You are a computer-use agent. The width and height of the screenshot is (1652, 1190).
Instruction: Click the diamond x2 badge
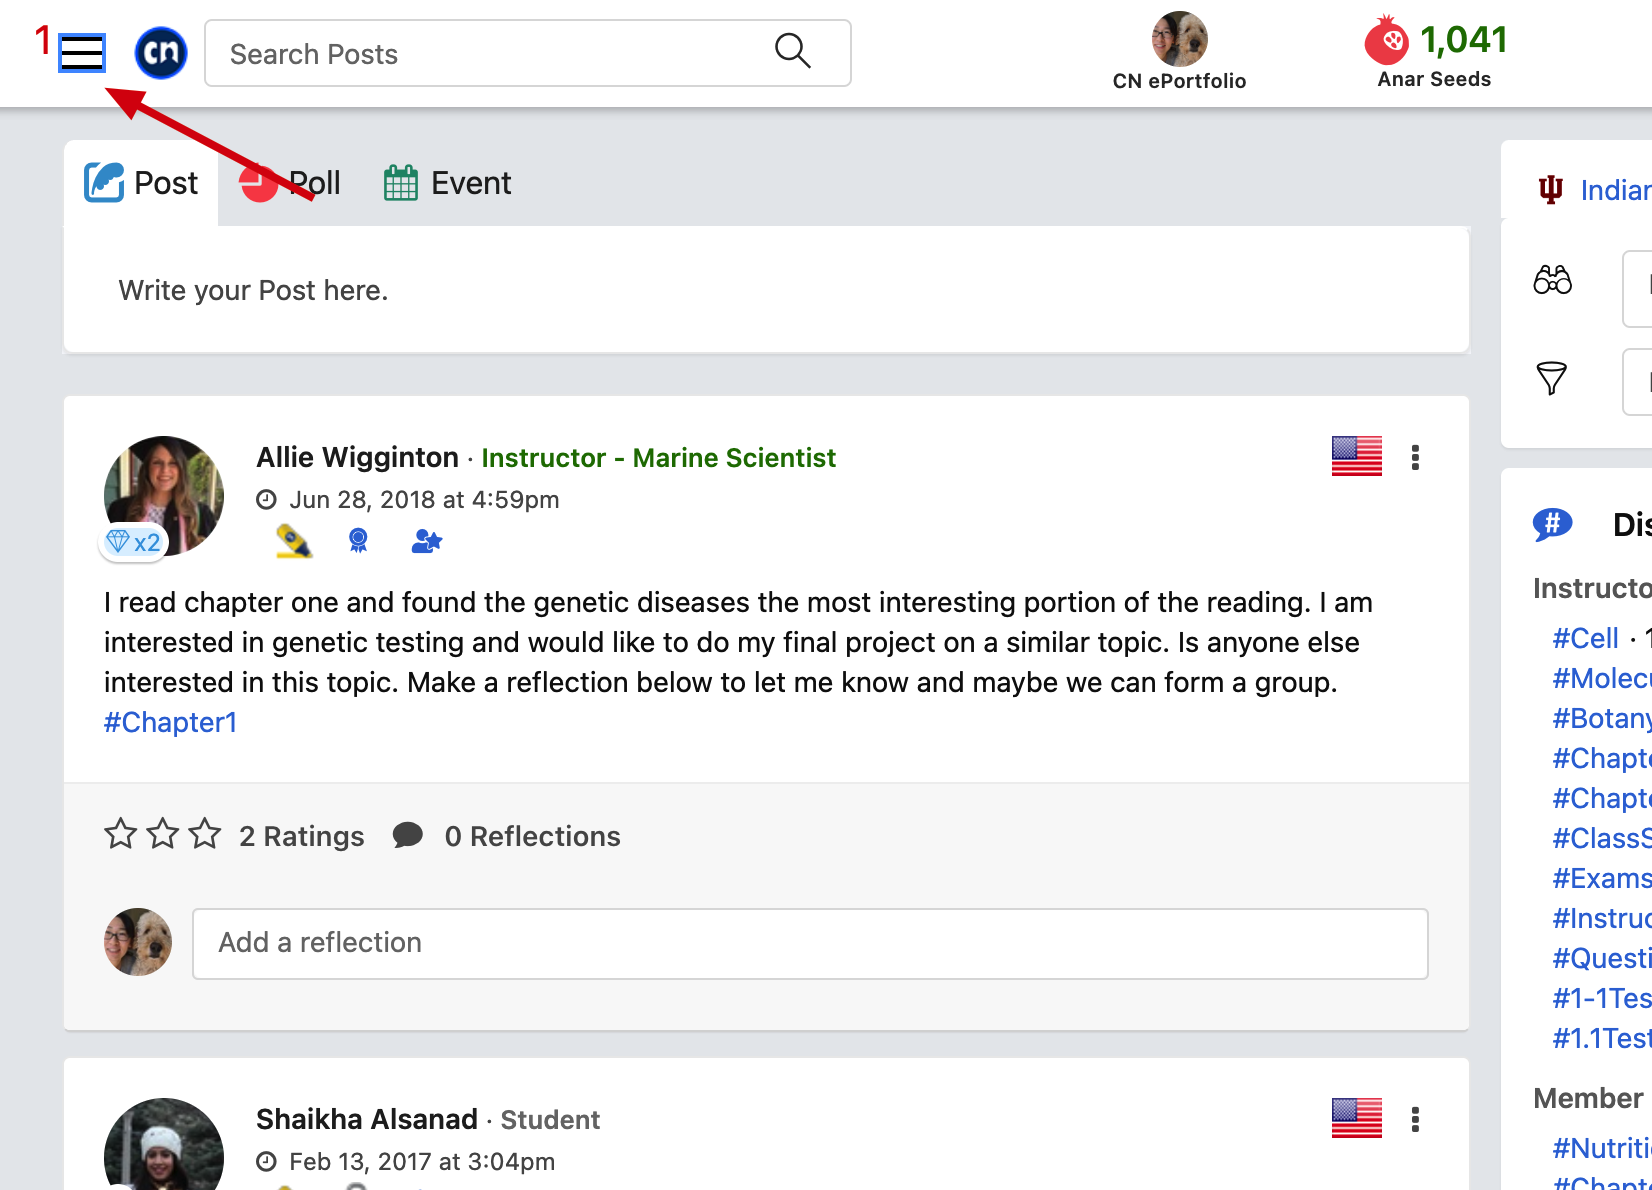pos(134,542)
